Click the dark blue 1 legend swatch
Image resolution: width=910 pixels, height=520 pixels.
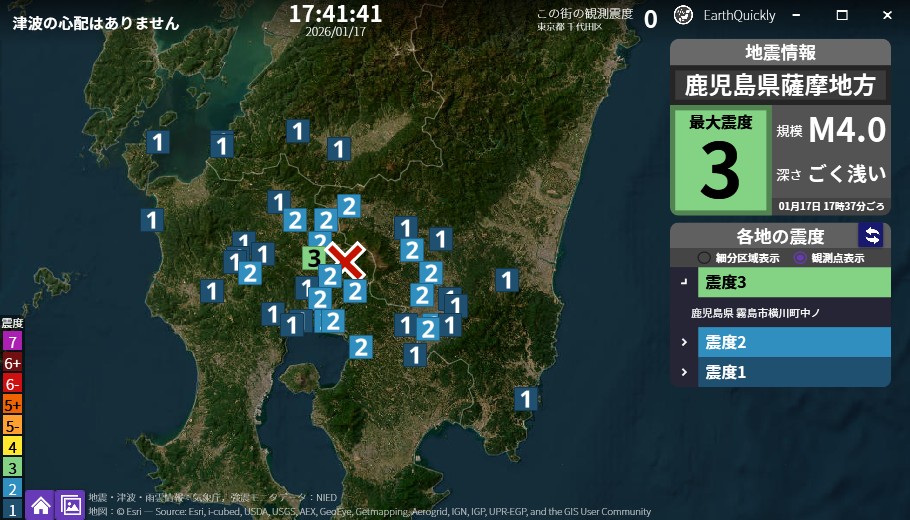pyautogui.click(x=12, y=510)
